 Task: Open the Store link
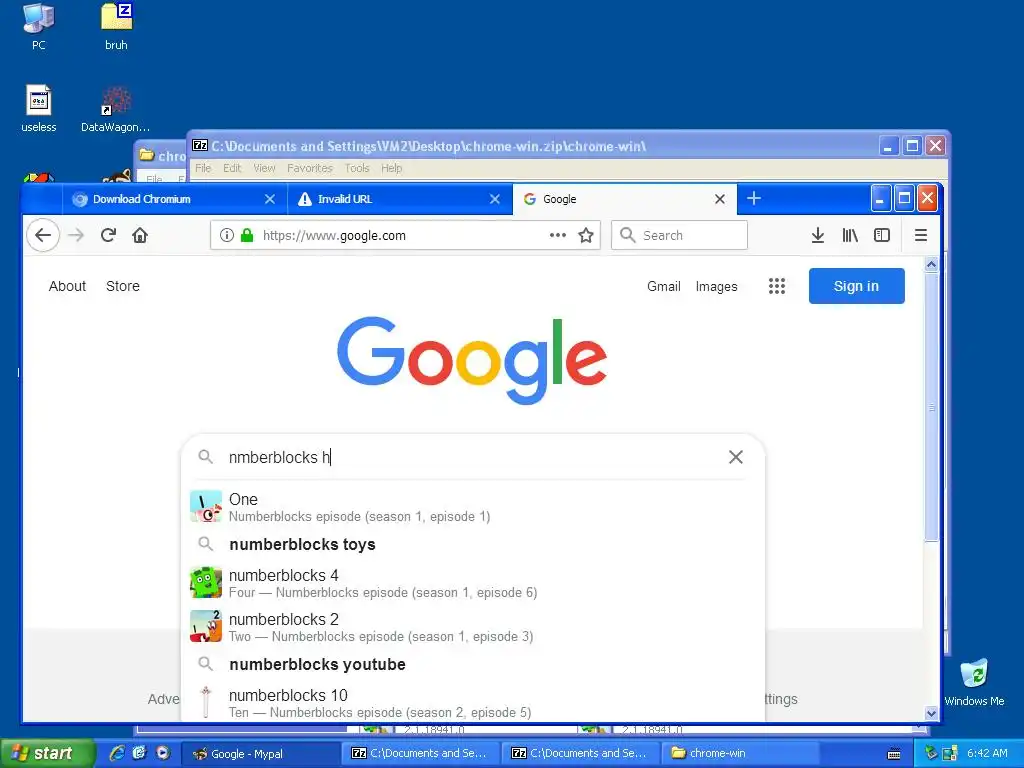click(x=123, y=286)
